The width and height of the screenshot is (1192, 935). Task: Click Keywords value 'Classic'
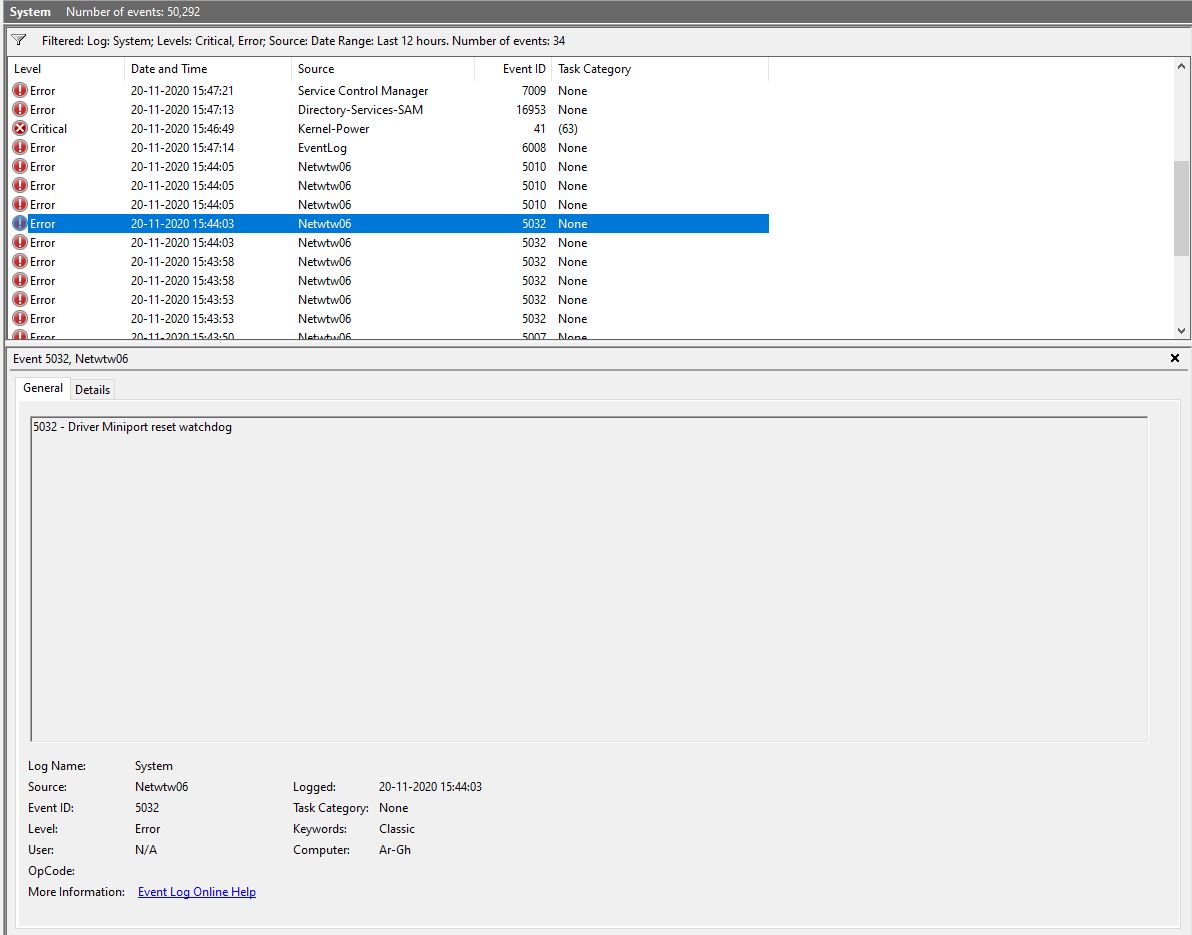(397, 829)
